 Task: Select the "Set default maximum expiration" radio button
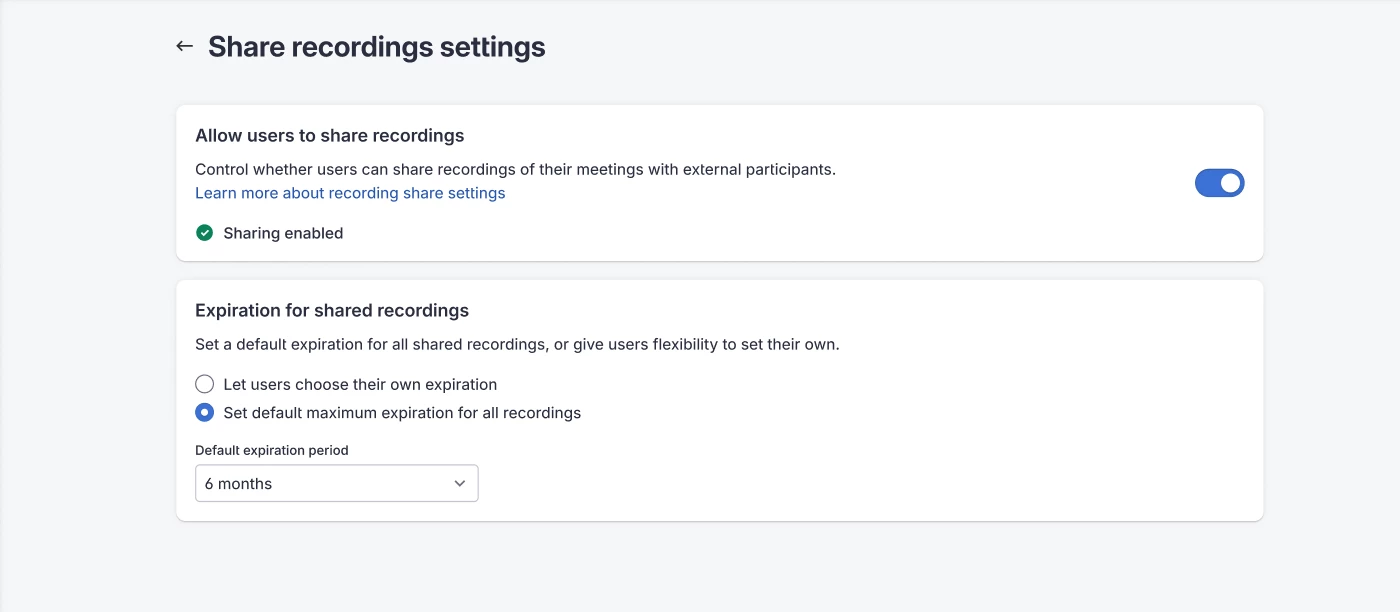click(x=204, y=412)
